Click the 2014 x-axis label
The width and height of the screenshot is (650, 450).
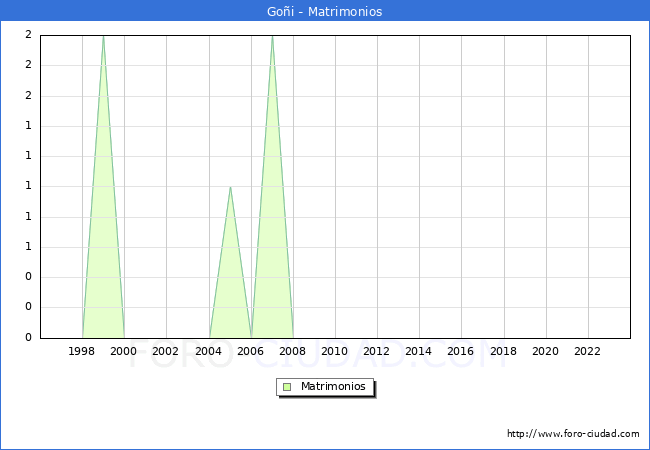(x=419, y=351)
